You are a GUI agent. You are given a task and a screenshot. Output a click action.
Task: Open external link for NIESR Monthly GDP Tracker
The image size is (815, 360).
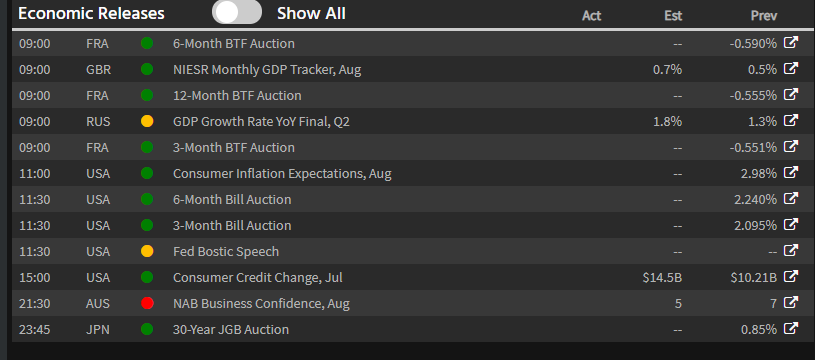click(x=791, y=69)
